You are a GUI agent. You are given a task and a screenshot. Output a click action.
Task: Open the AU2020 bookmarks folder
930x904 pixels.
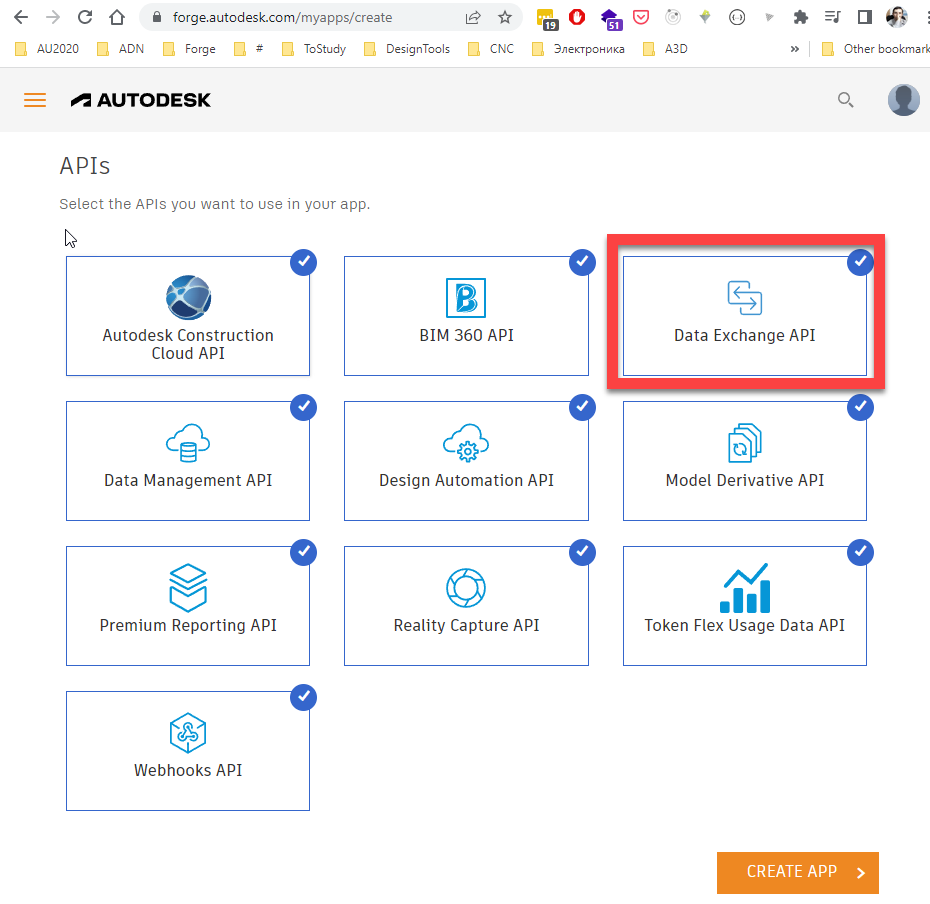pos(47,49)
